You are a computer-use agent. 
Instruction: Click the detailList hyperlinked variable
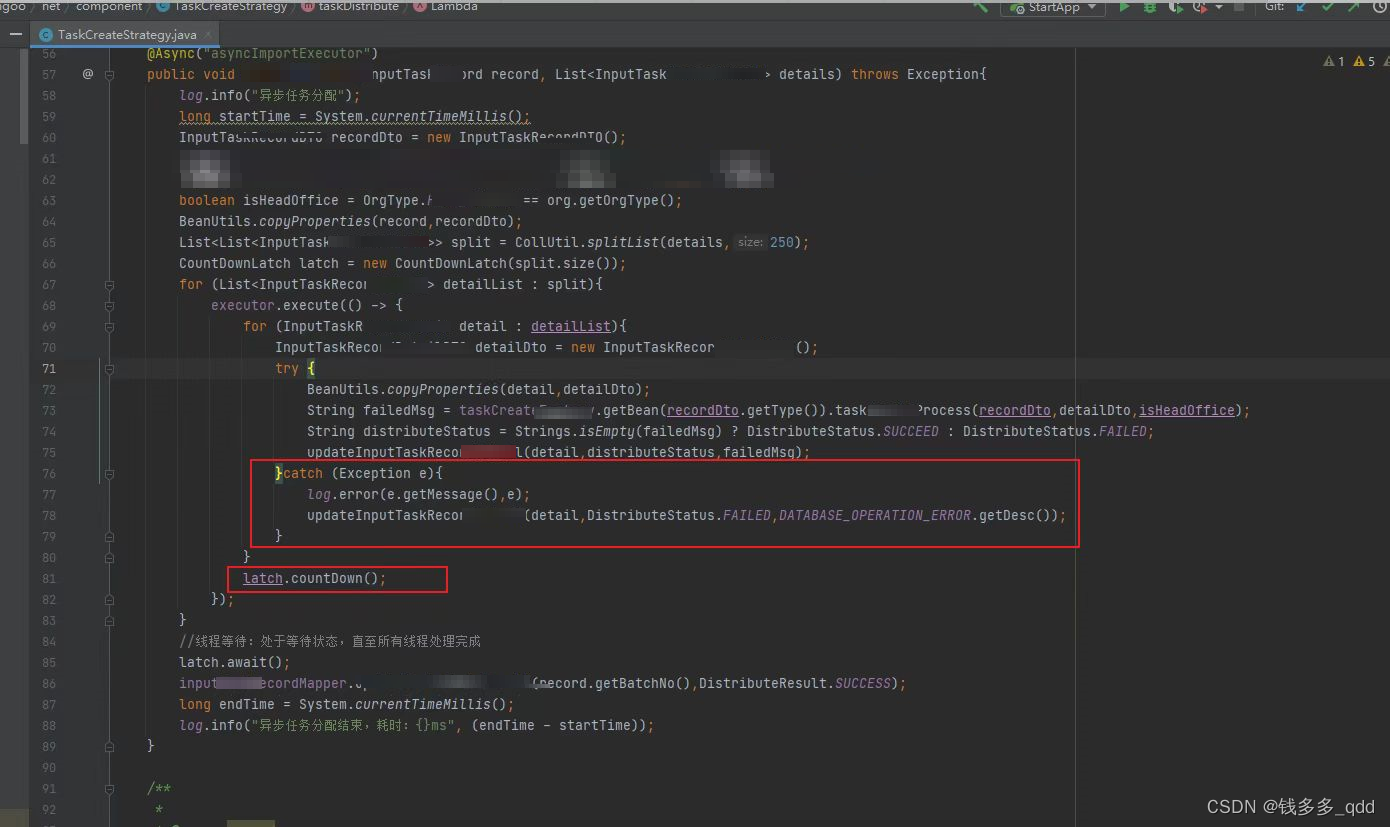(x=571, y=326)
